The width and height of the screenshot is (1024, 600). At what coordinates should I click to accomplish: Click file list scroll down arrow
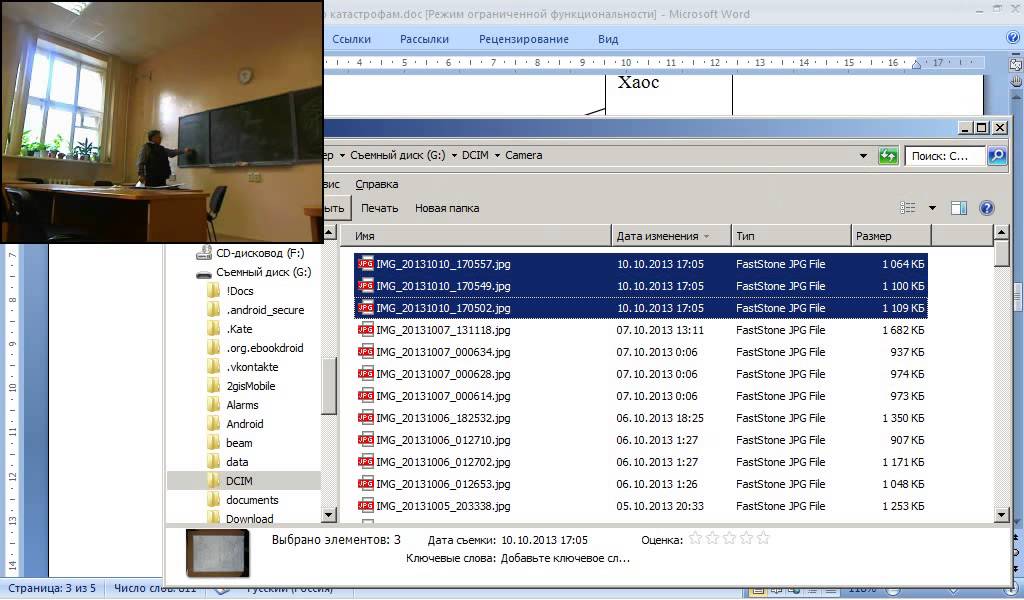(x=1002, y=514)
